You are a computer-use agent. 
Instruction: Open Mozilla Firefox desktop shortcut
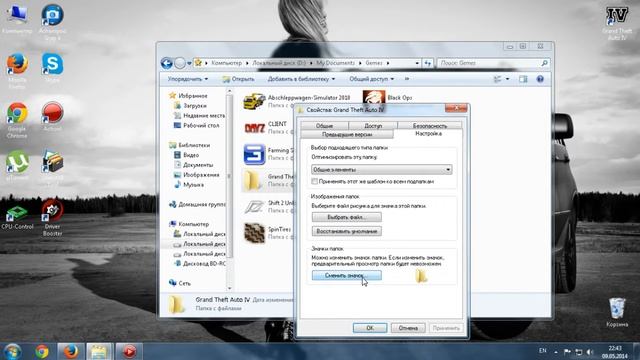[x=17, y=69]
